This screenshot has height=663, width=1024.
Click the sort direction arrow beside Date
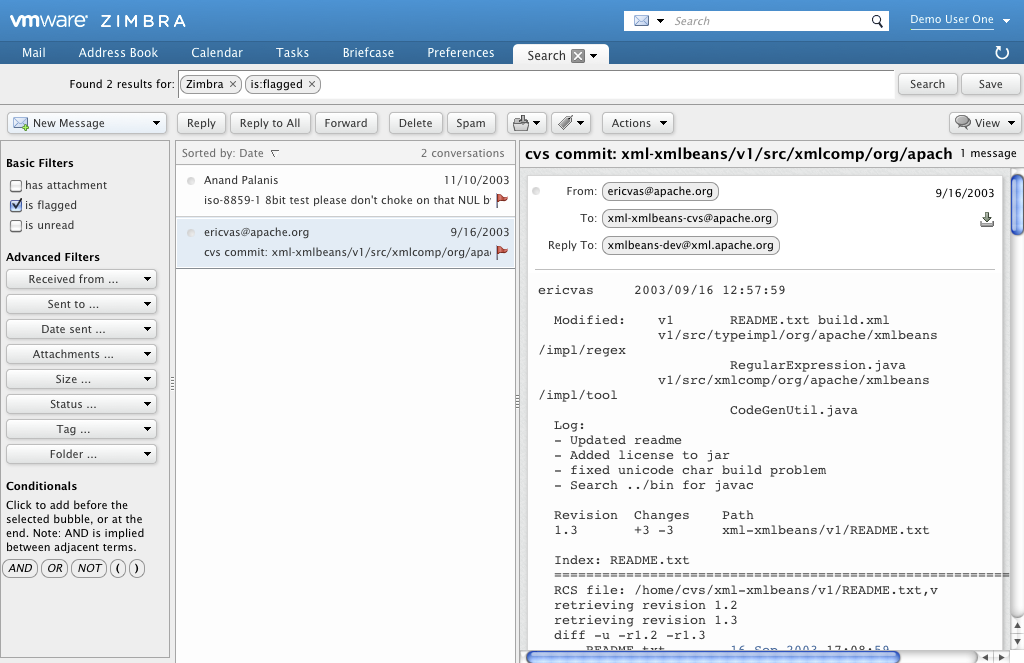[275, 154]
